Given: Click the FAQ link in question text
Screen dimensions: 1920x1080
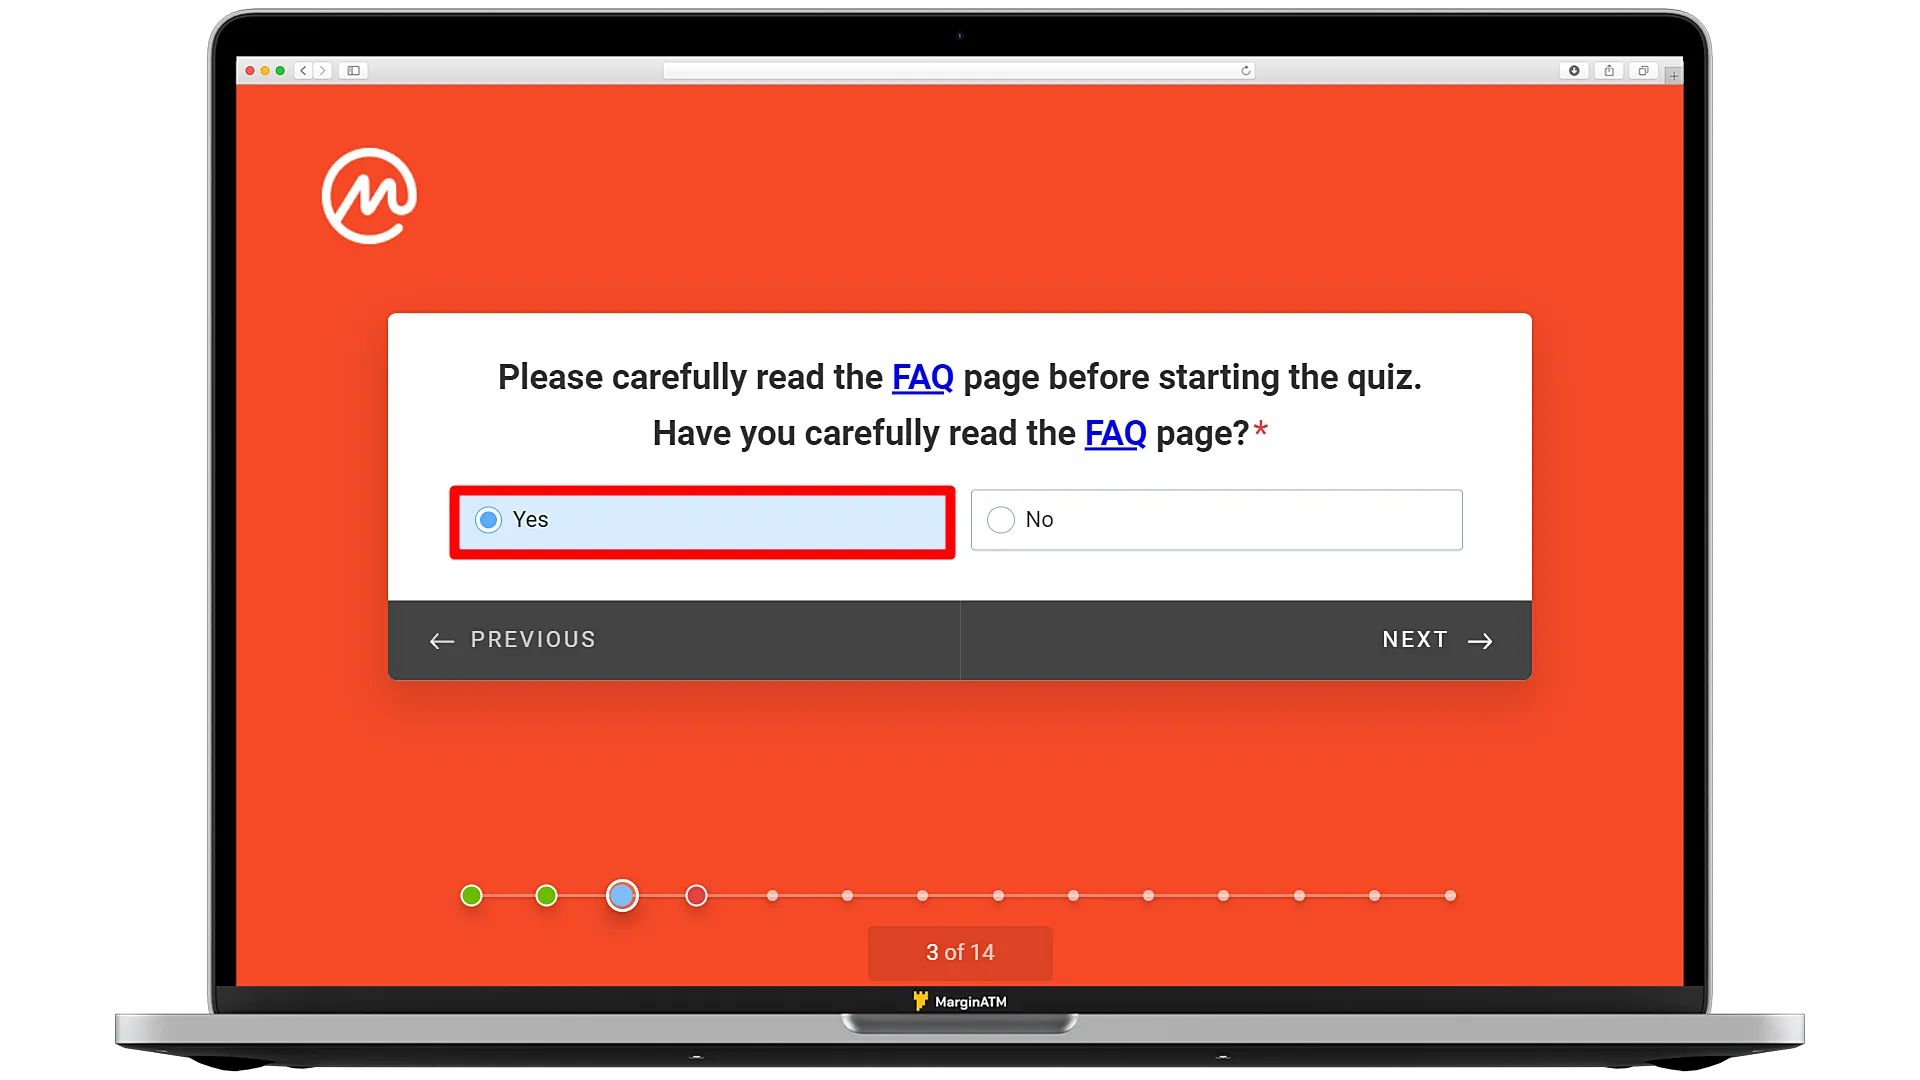Looking at the screenshot, I should pyautogui.click(x=1114, y=433).
